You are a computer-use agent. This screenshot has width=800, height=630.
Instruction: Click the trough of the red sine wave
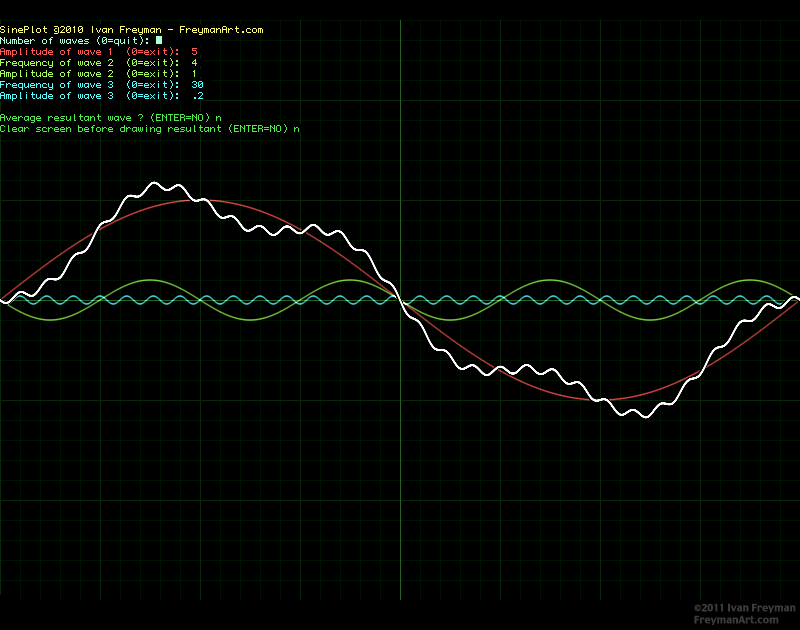(x=600, y=400)
